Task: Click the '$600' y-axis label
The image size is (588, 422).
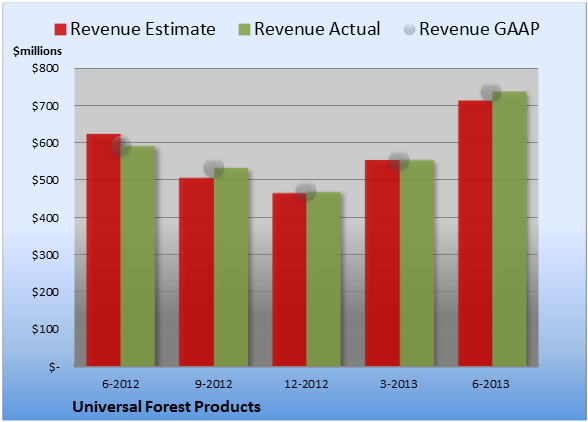Action: (x=45, y=143)
